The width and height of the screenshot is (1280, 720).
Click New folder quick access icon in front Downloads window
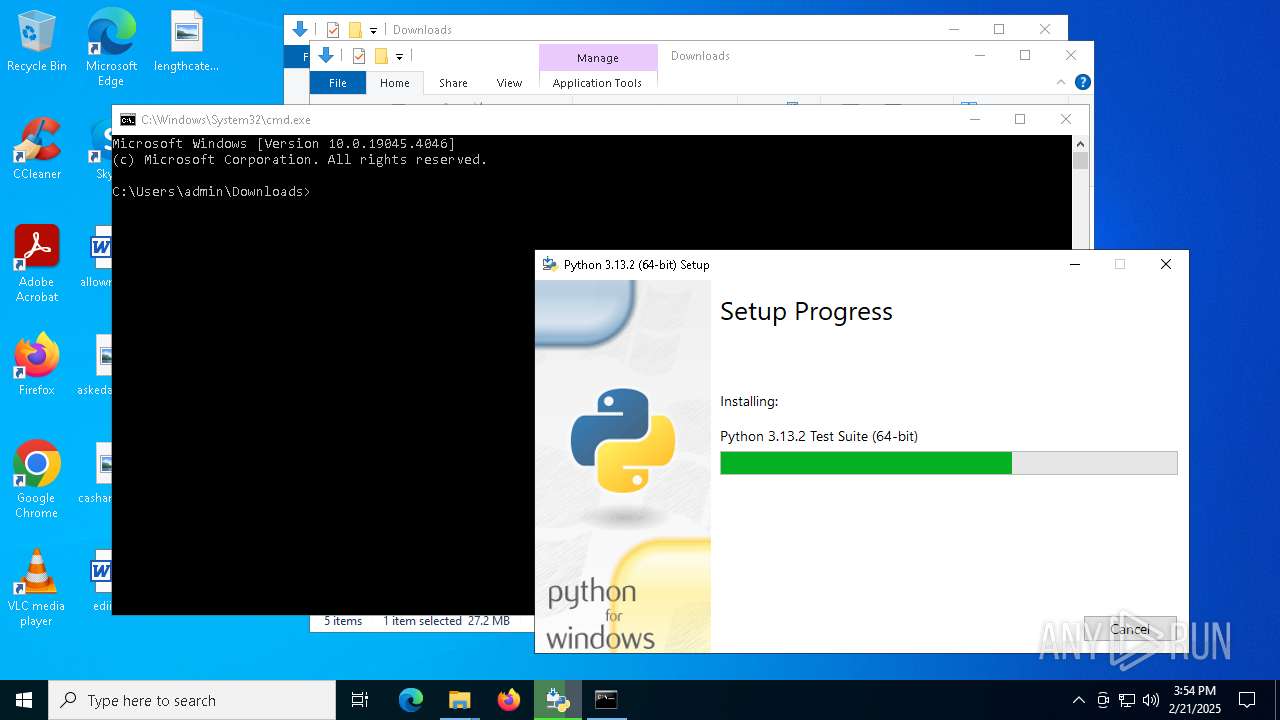click(x=381, y=56)
